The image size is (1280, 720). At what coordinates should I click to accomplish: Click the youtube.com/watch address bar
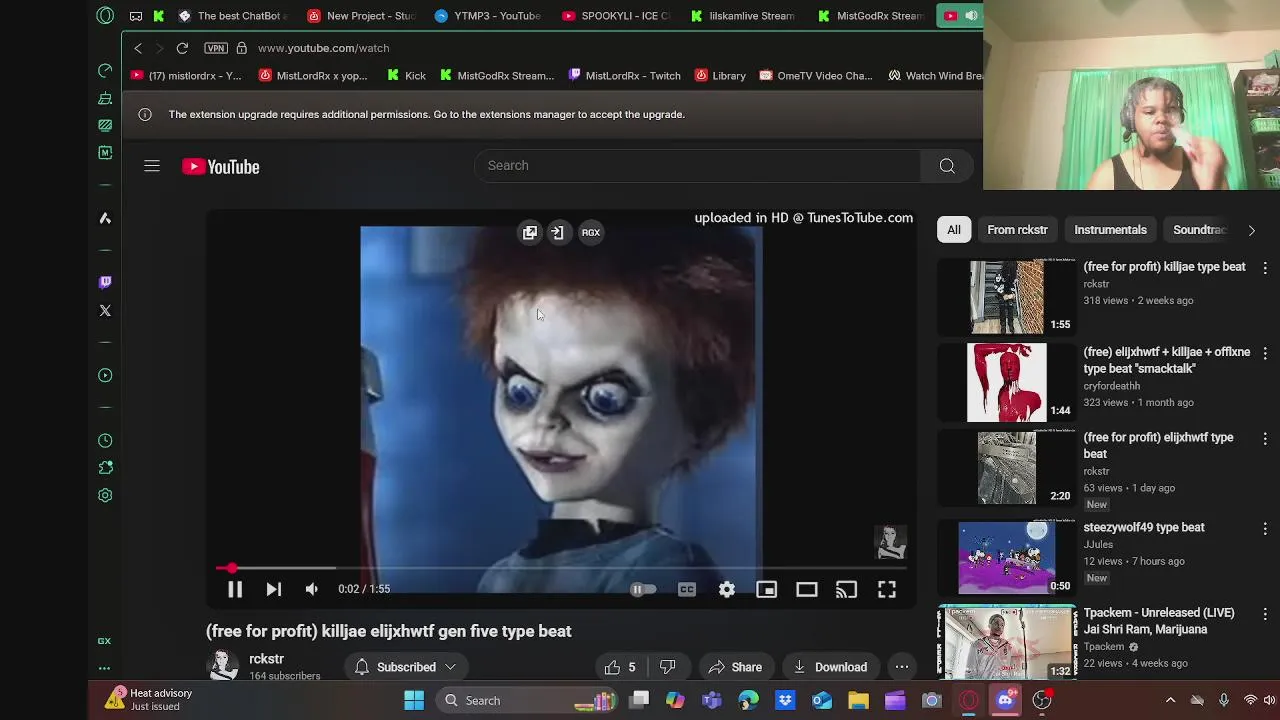(x=323, y=48)
